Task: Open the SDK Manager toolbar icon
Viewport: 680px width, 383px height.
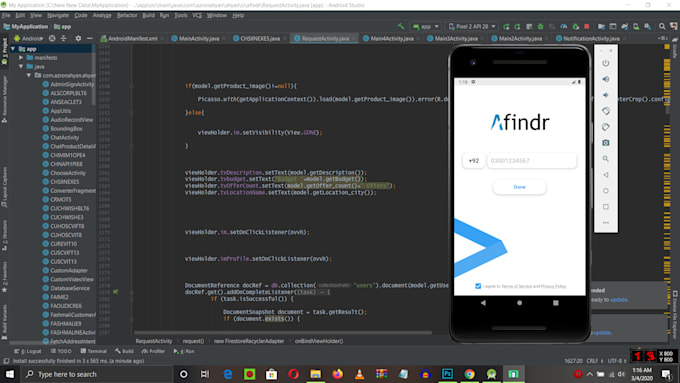Action: pyautogui.click(x=647, y=26)
